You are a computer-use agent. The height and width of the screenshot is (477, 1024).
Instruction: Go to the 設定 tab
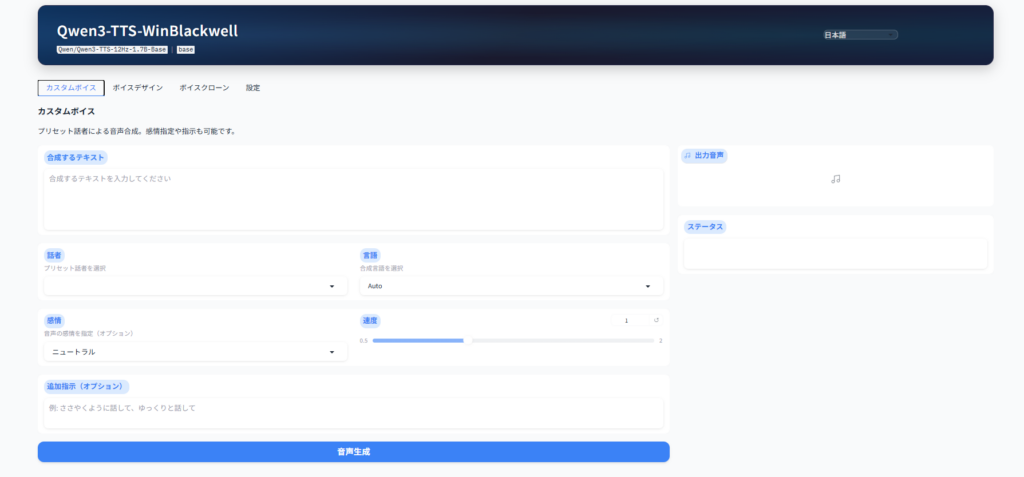[253, 88]
